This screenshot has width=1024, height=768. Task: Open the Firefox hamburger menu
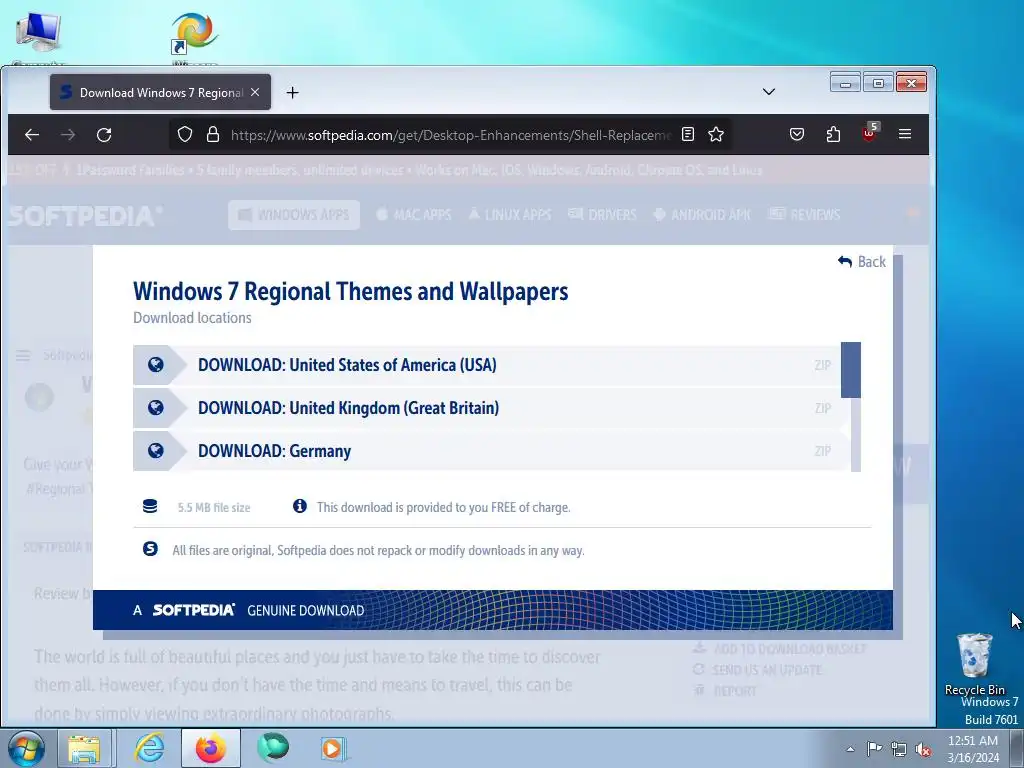tap(904, 135)
